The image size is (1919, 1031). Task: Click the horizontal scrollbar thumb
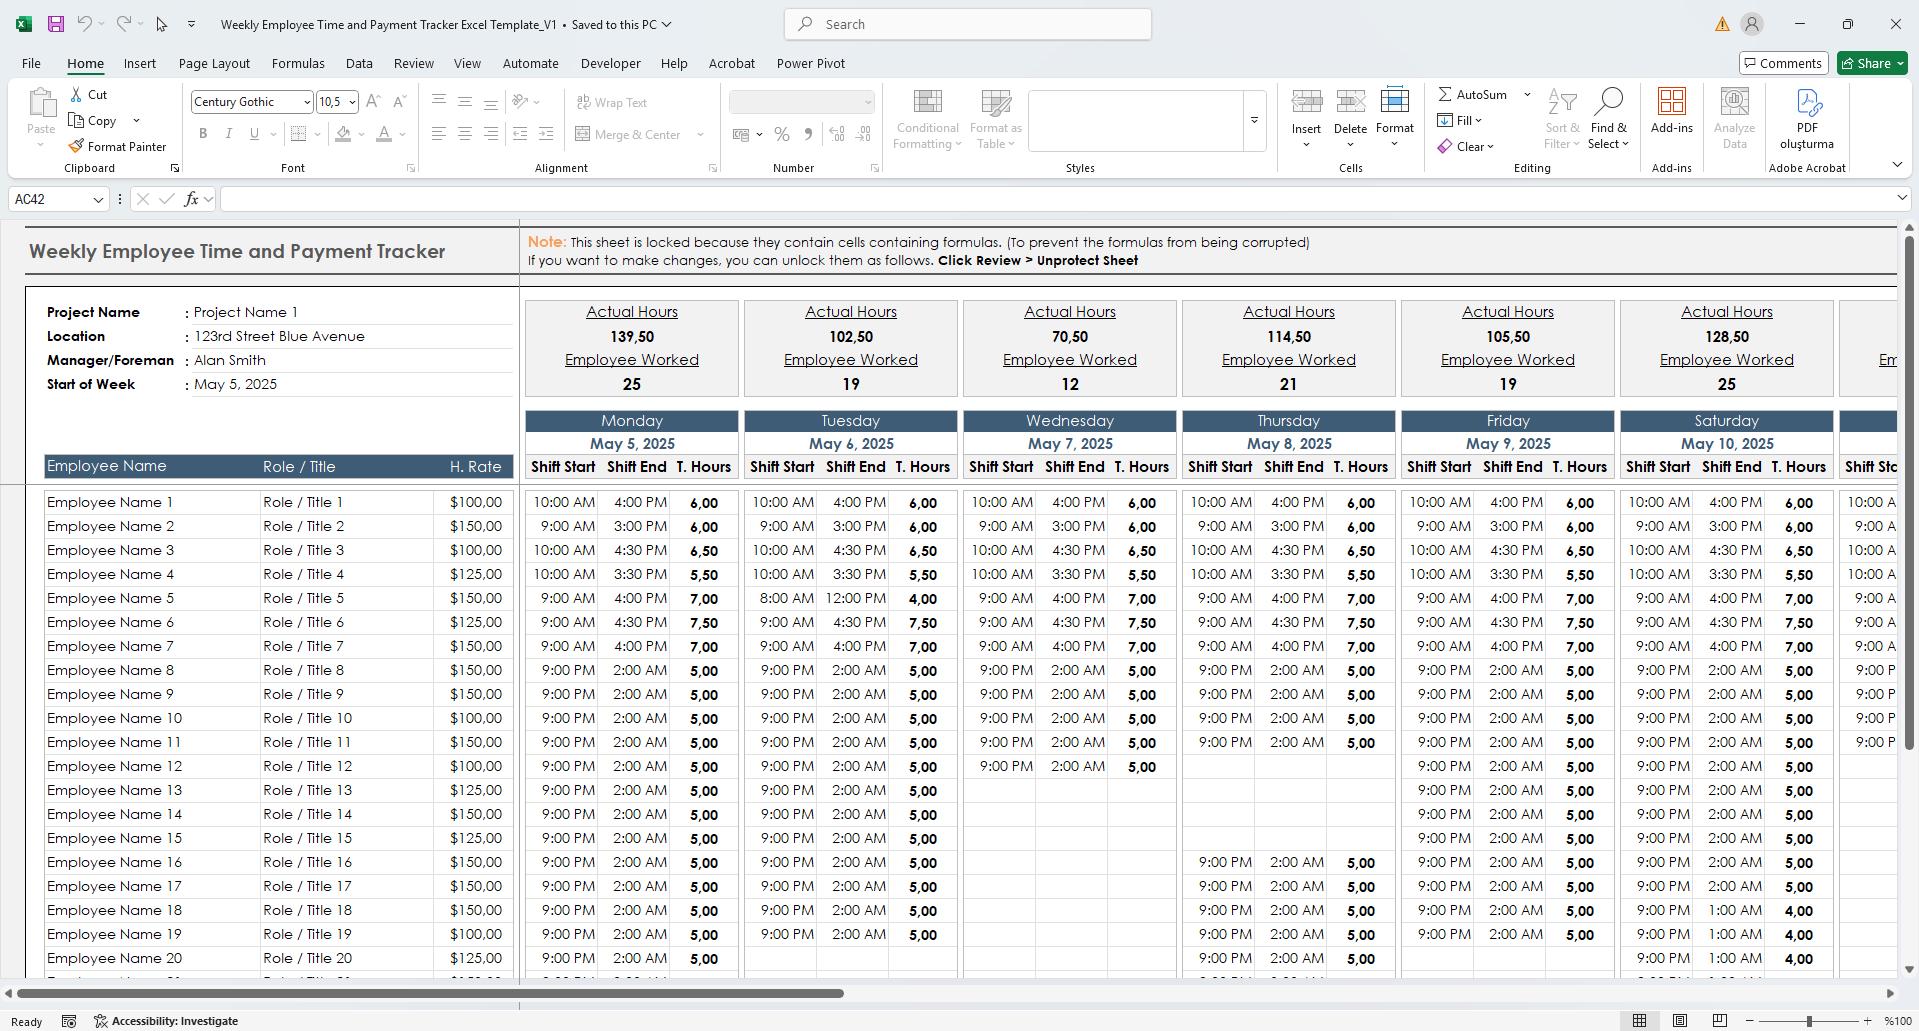tap(430, 993)
